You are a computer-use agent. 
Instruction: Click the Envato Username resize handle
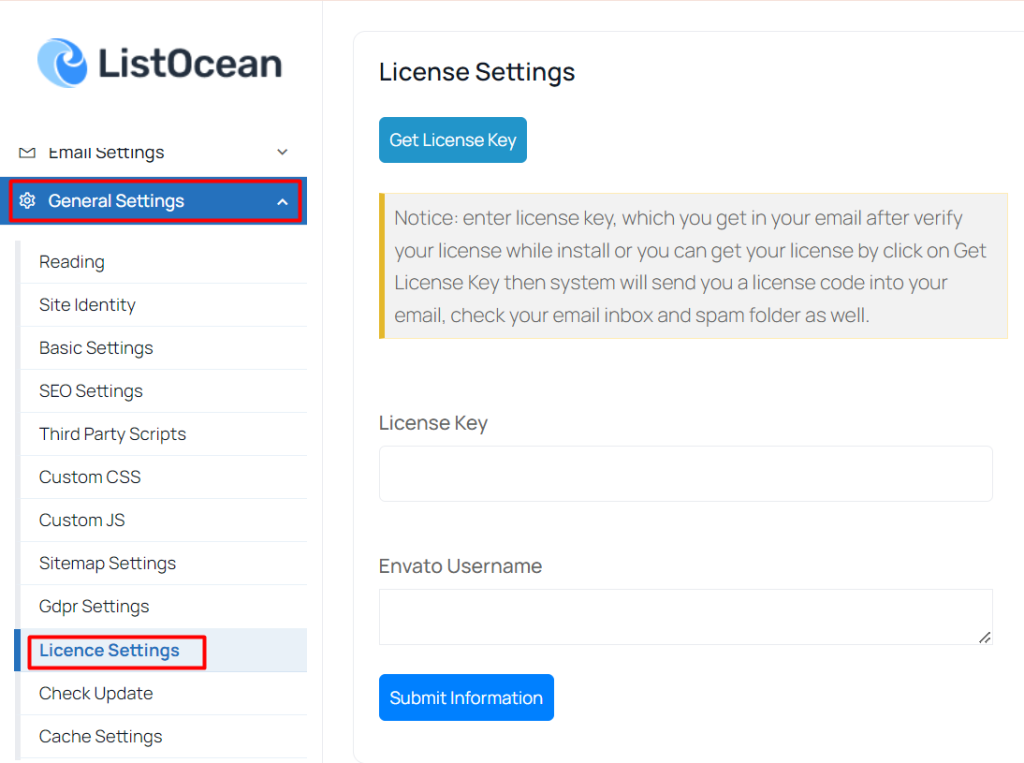pos(985,638)
